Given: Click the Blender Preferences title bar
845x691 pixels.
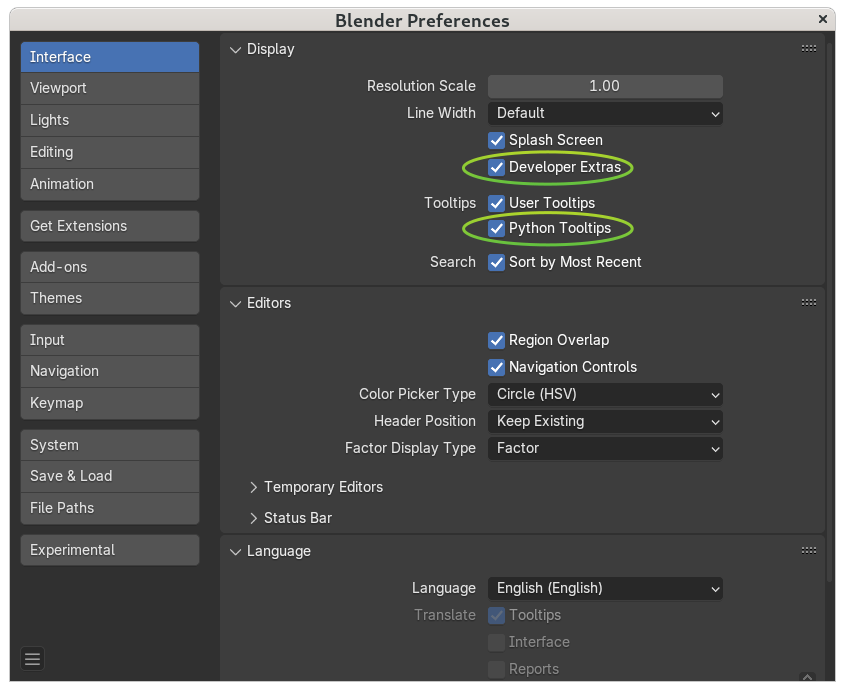Looking at the screenshot, I should pos(422,20).
